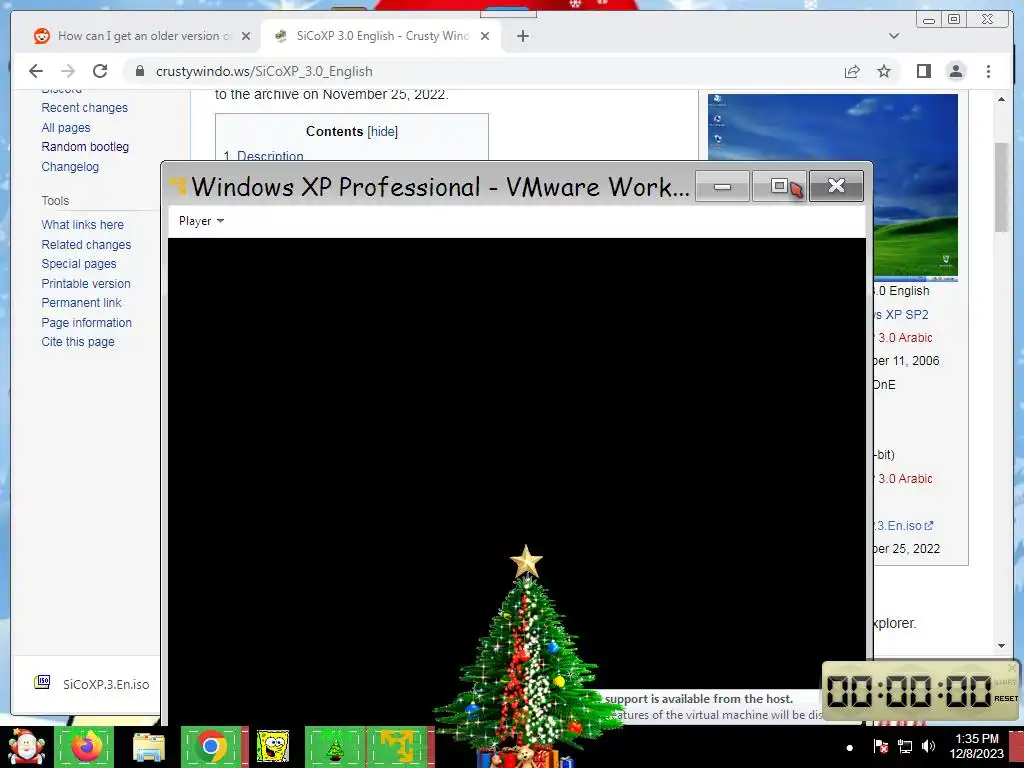Close the Reddit 'How can I get' tab

tap(246, 36)
